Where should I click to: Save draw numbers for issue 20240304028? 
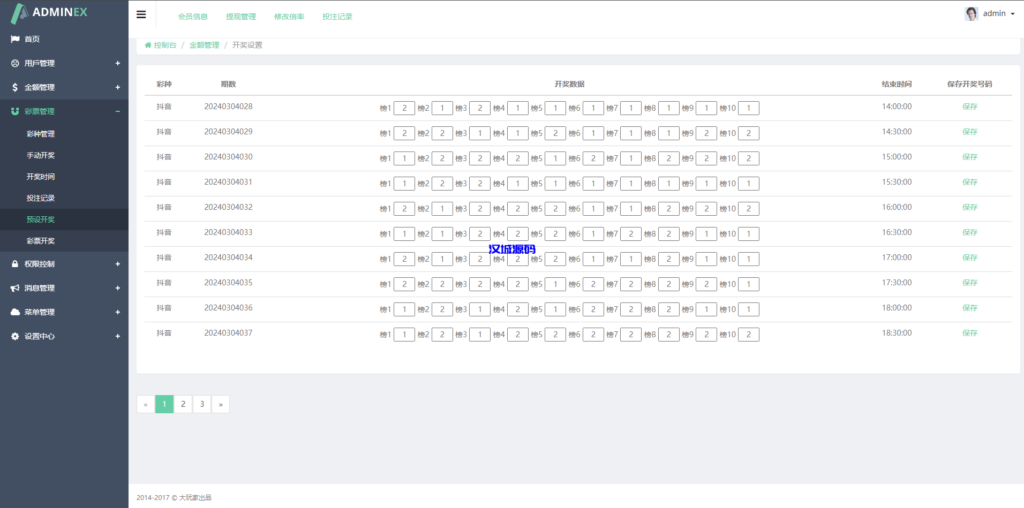point(969,106)
